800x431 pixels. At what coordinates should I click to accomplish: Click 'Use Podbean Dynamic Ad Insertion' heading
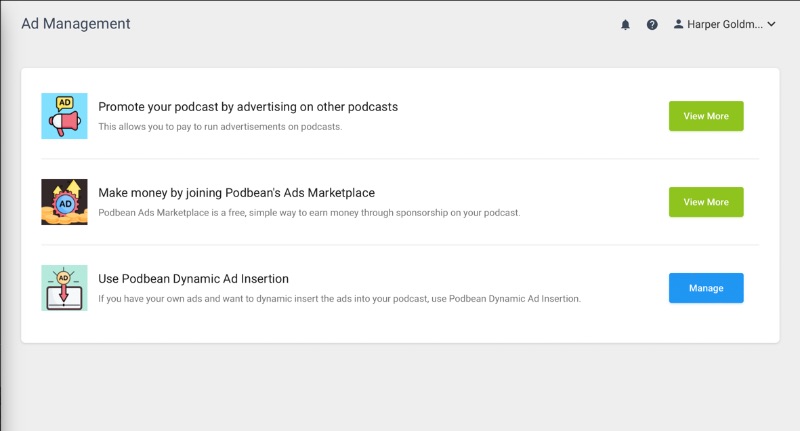pyautogui.click(x=193, y=278)
